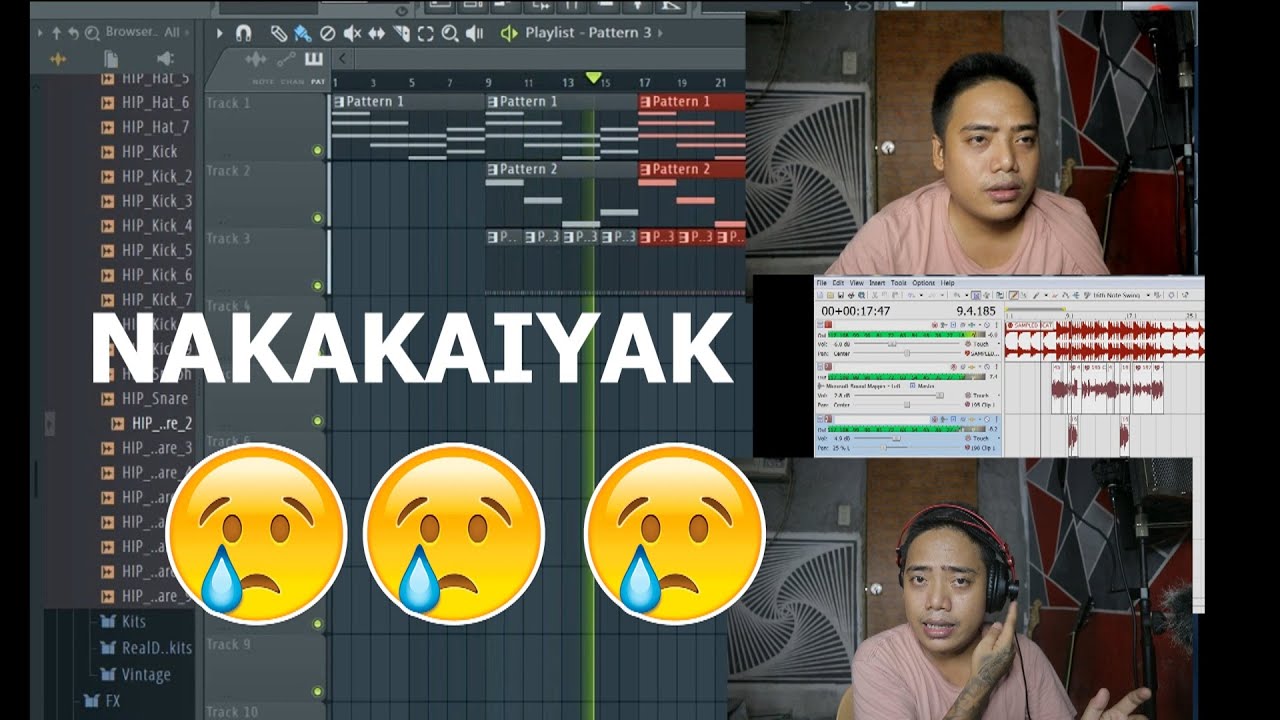Mute Track 3 with its green LED

[317, 285]
